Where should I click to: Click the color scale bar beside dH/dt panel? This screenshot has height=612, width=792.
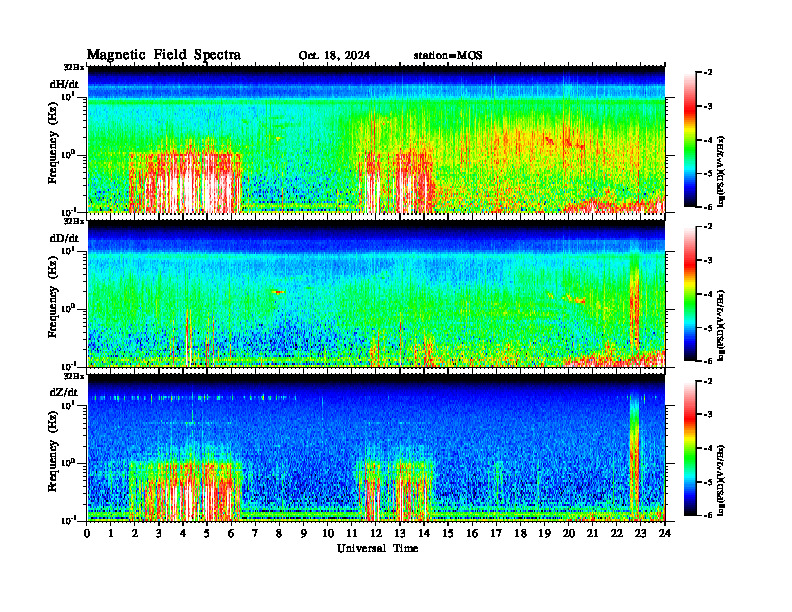[690, 140]
